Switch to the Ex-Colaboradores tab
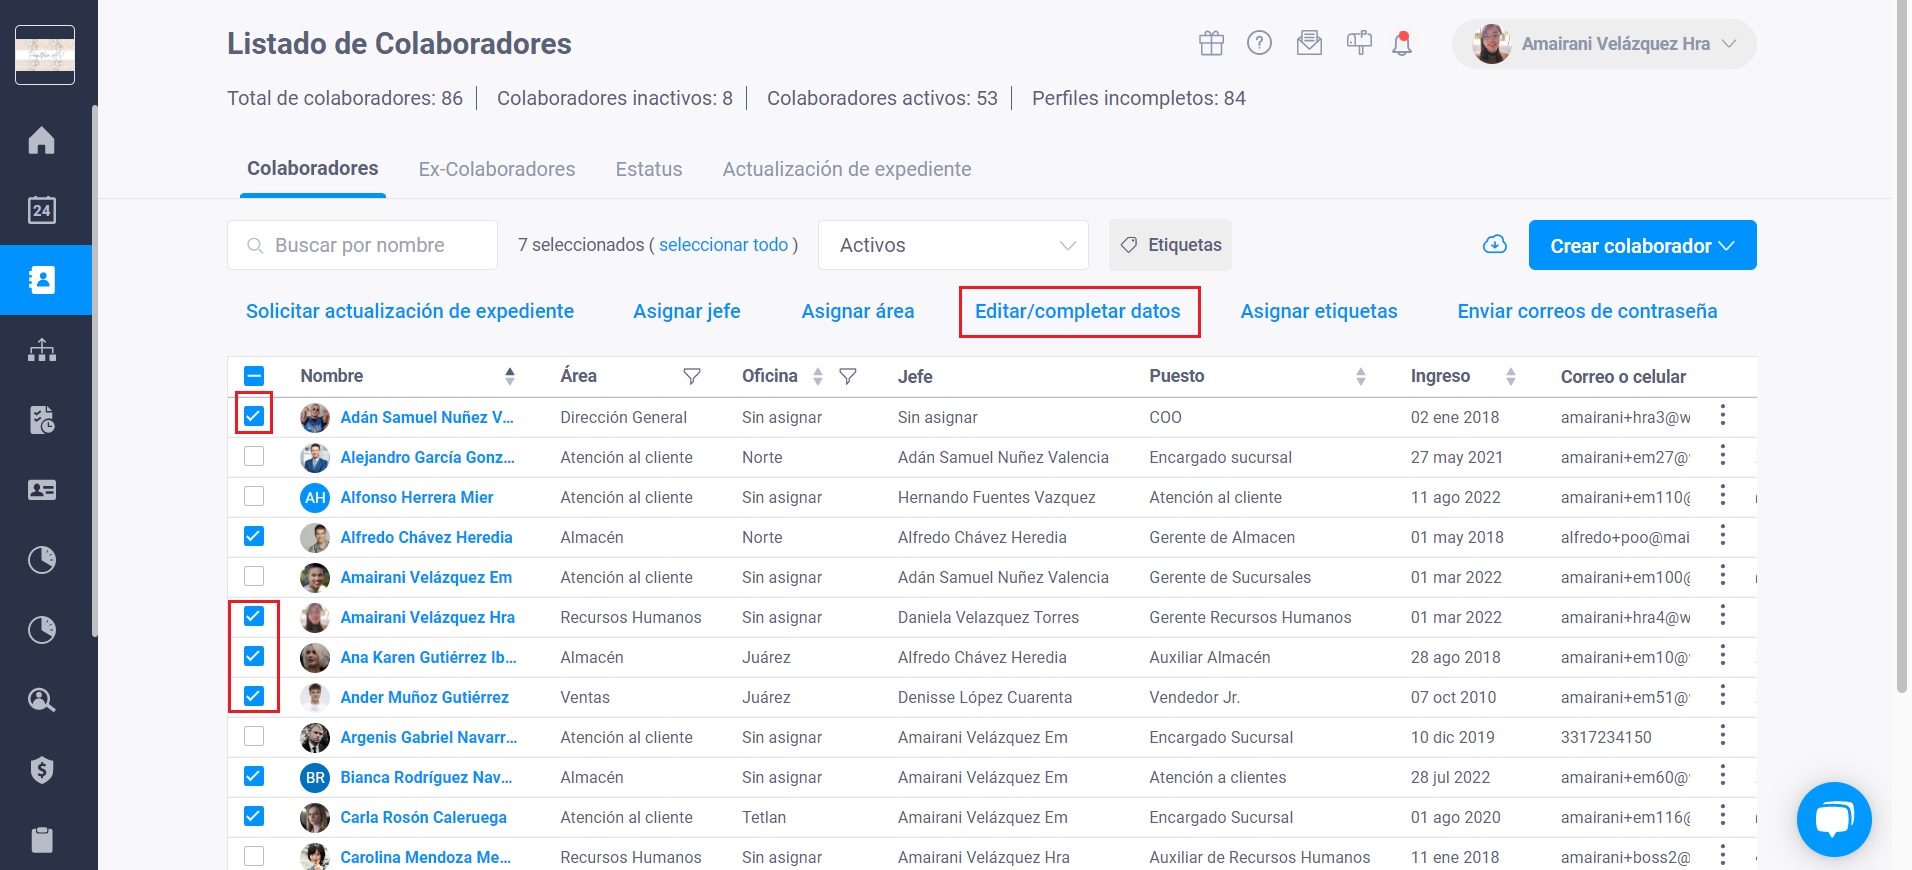The image size is (1912, 870). (497, 169)
